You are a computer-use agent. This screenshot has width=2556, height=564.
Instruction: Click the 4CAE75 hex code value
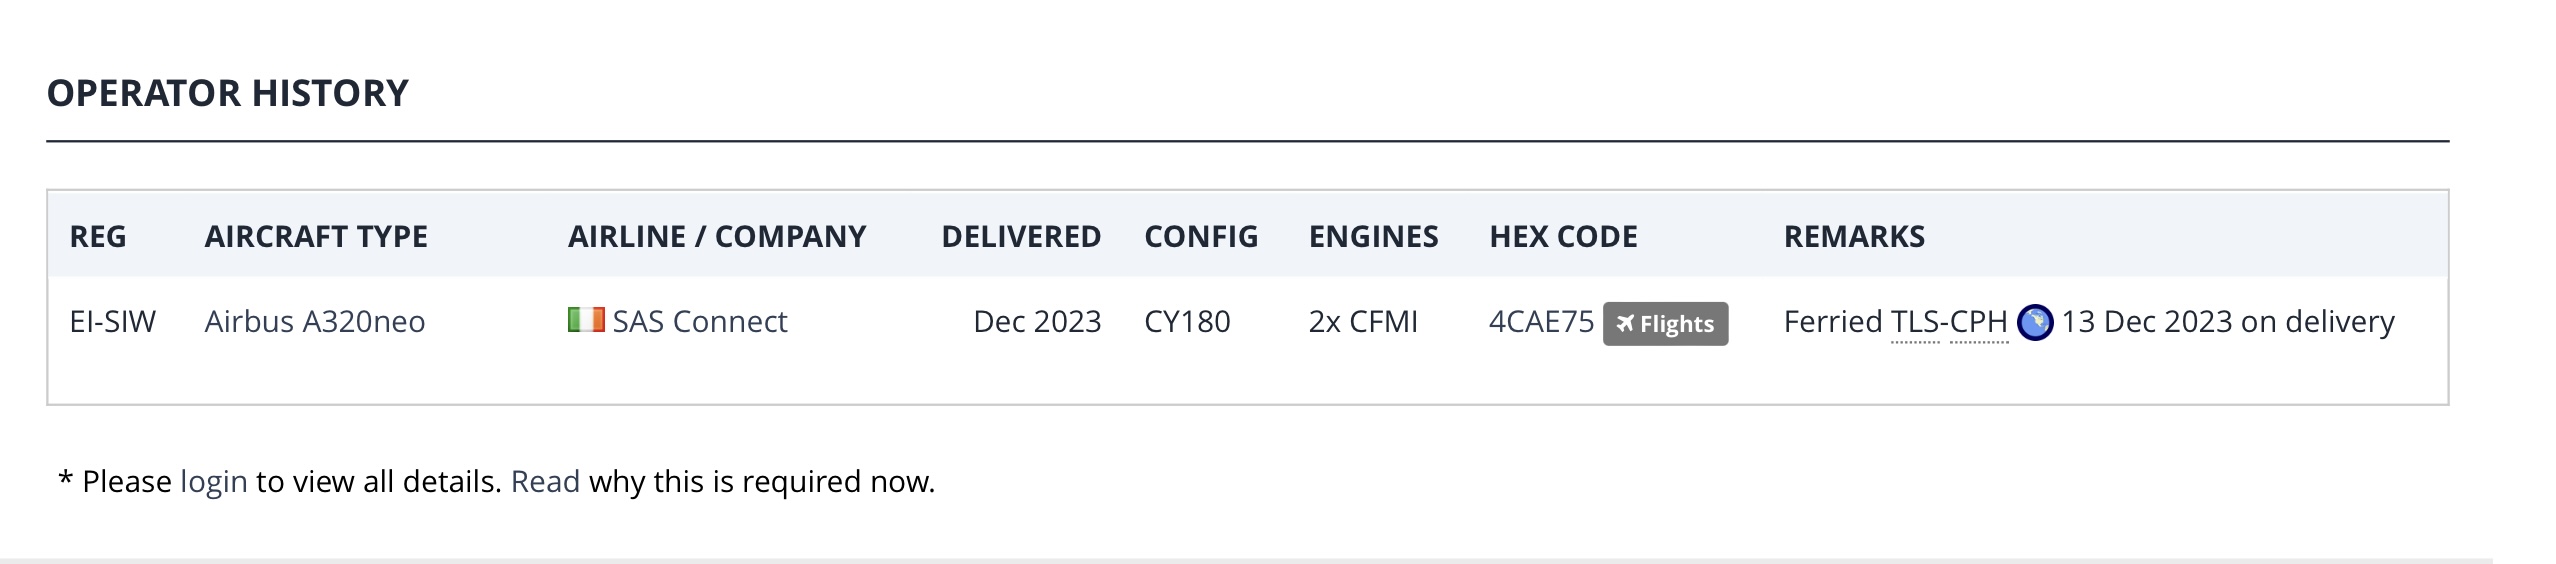click(1541, 322)
